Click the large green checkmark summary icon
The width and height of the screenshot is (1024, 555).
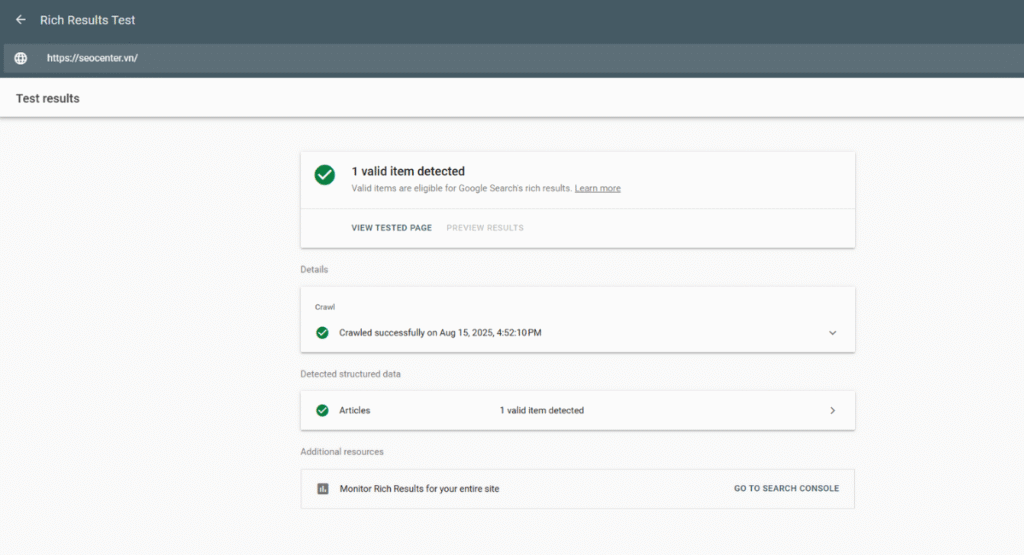point(324,175)
